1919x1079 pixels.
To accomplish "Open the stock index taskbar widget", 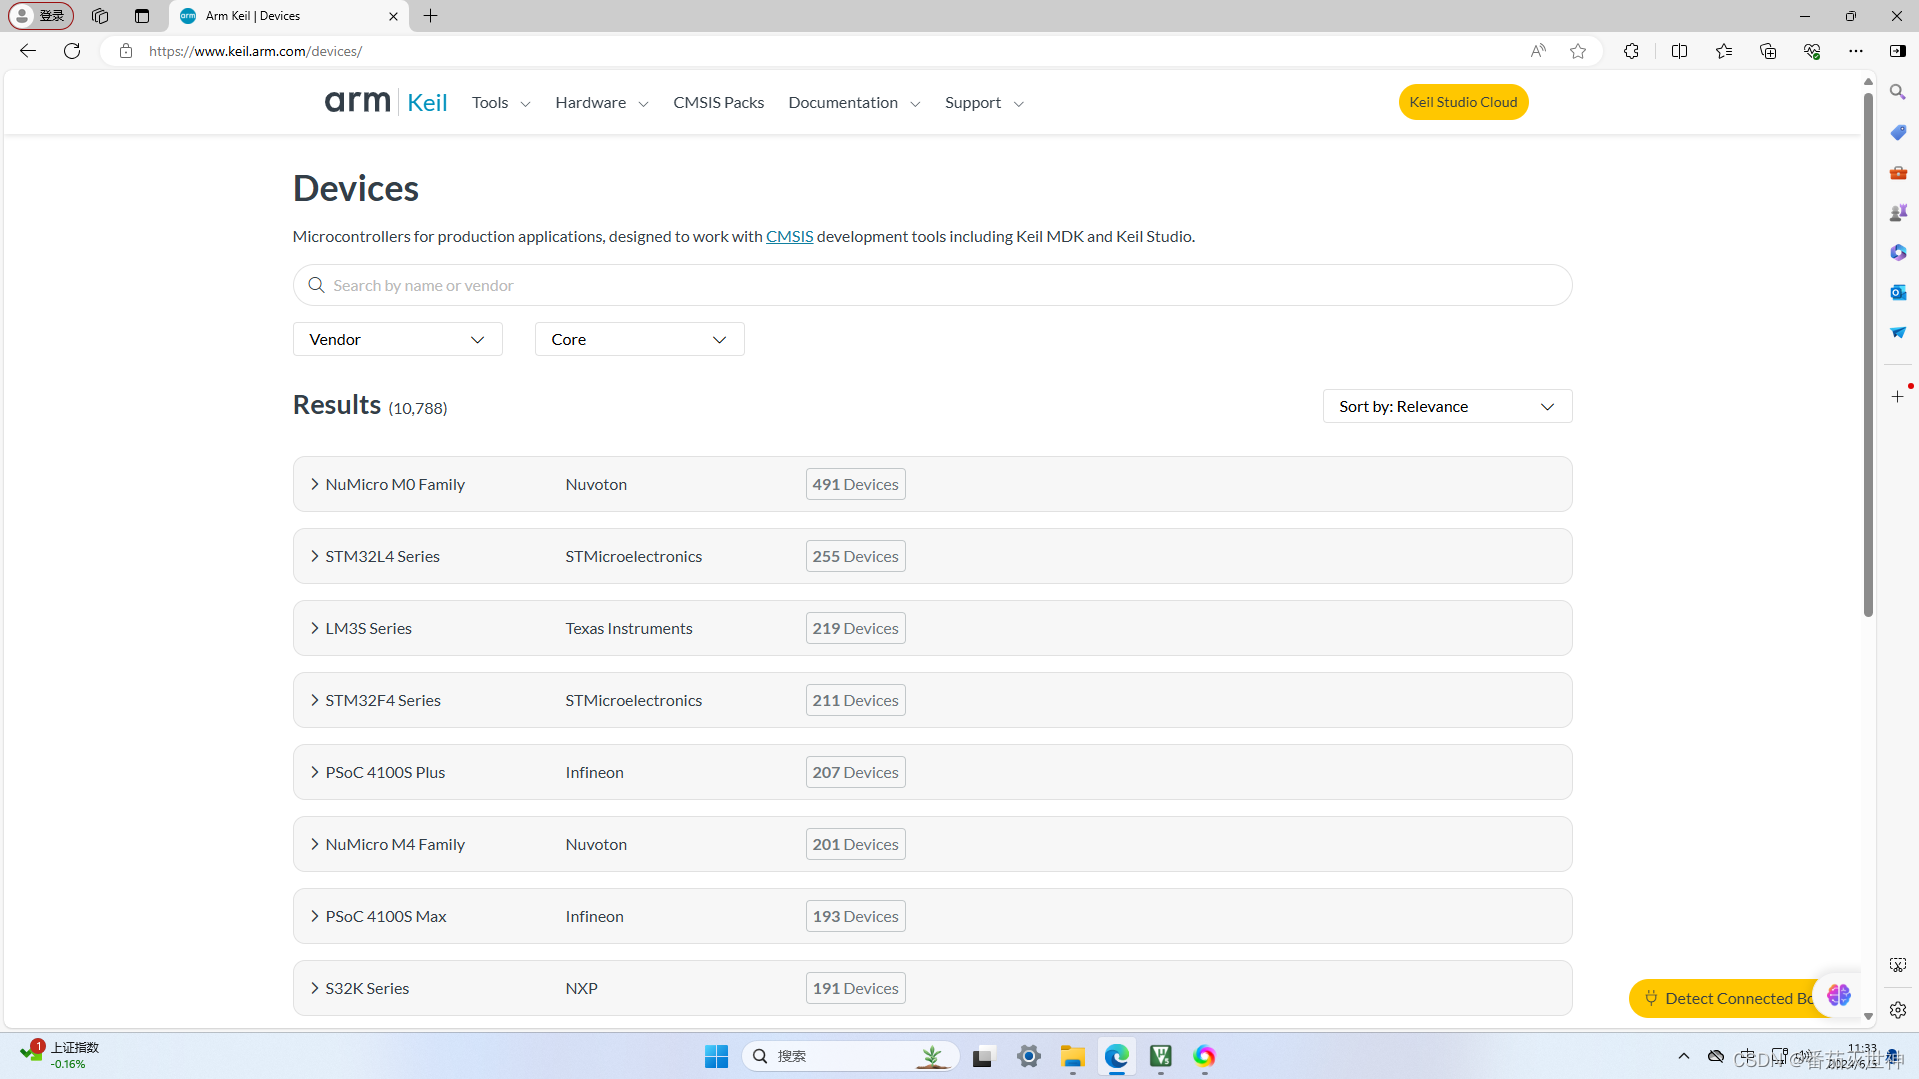I will click(60, 1055).
